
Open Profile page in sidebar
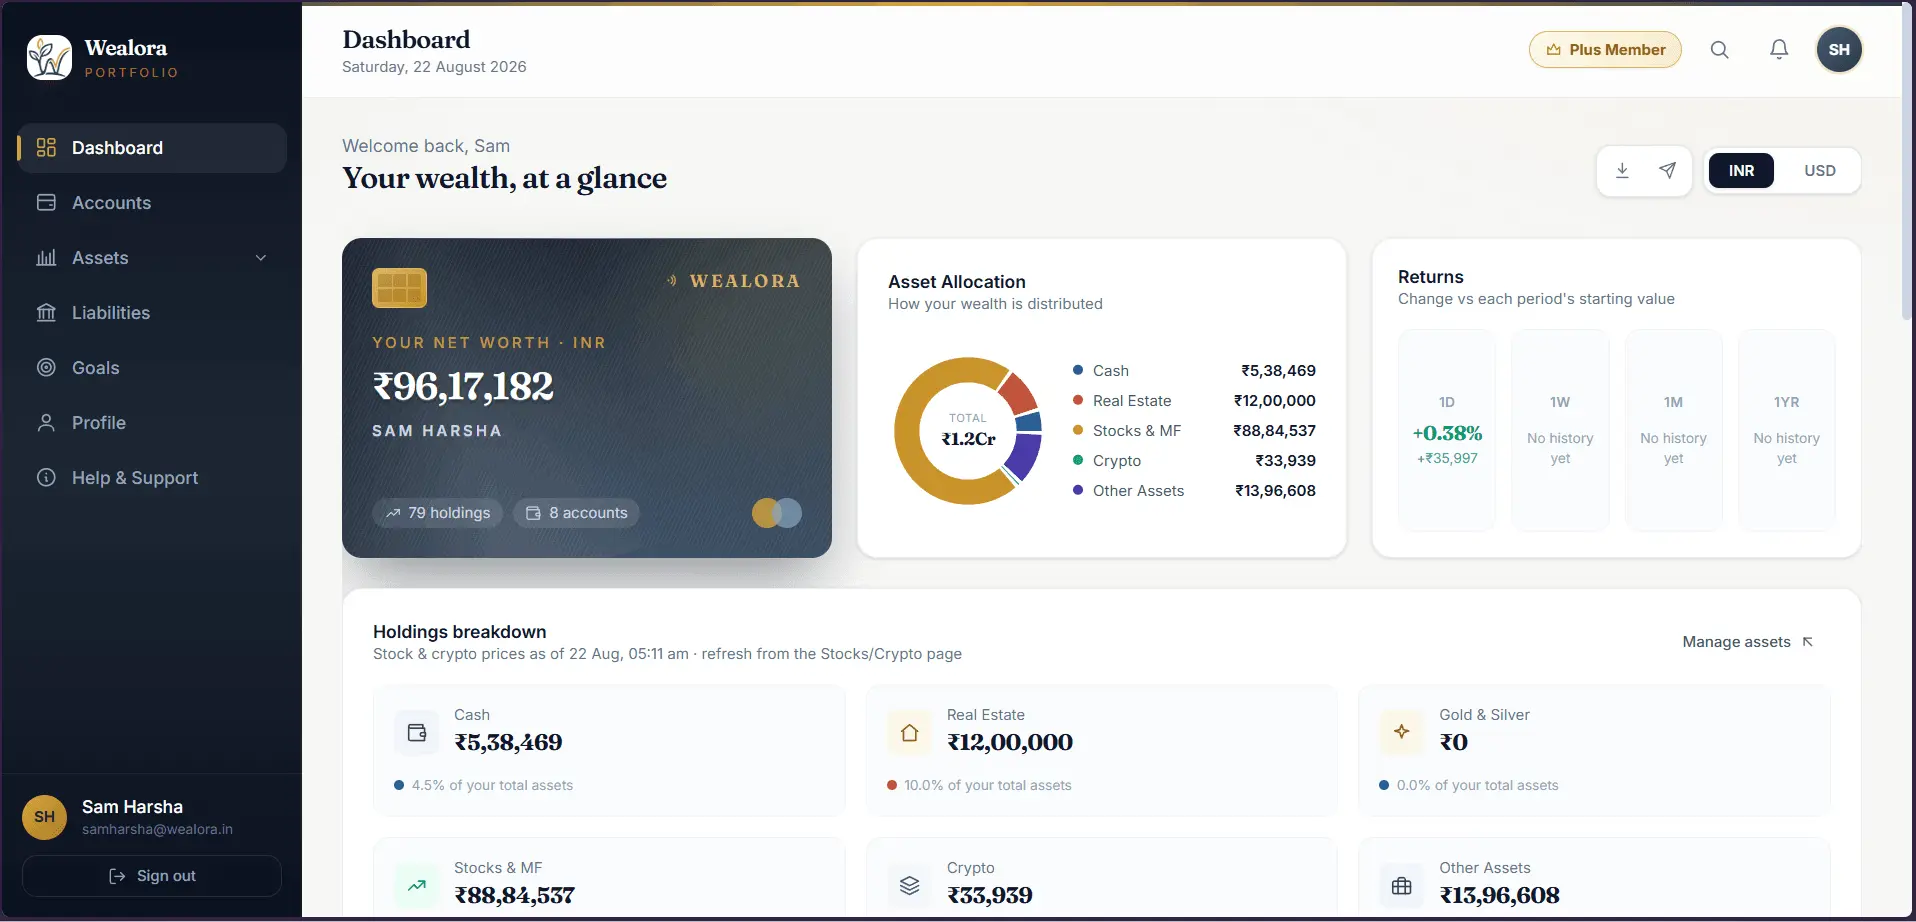tap(152, 423)
